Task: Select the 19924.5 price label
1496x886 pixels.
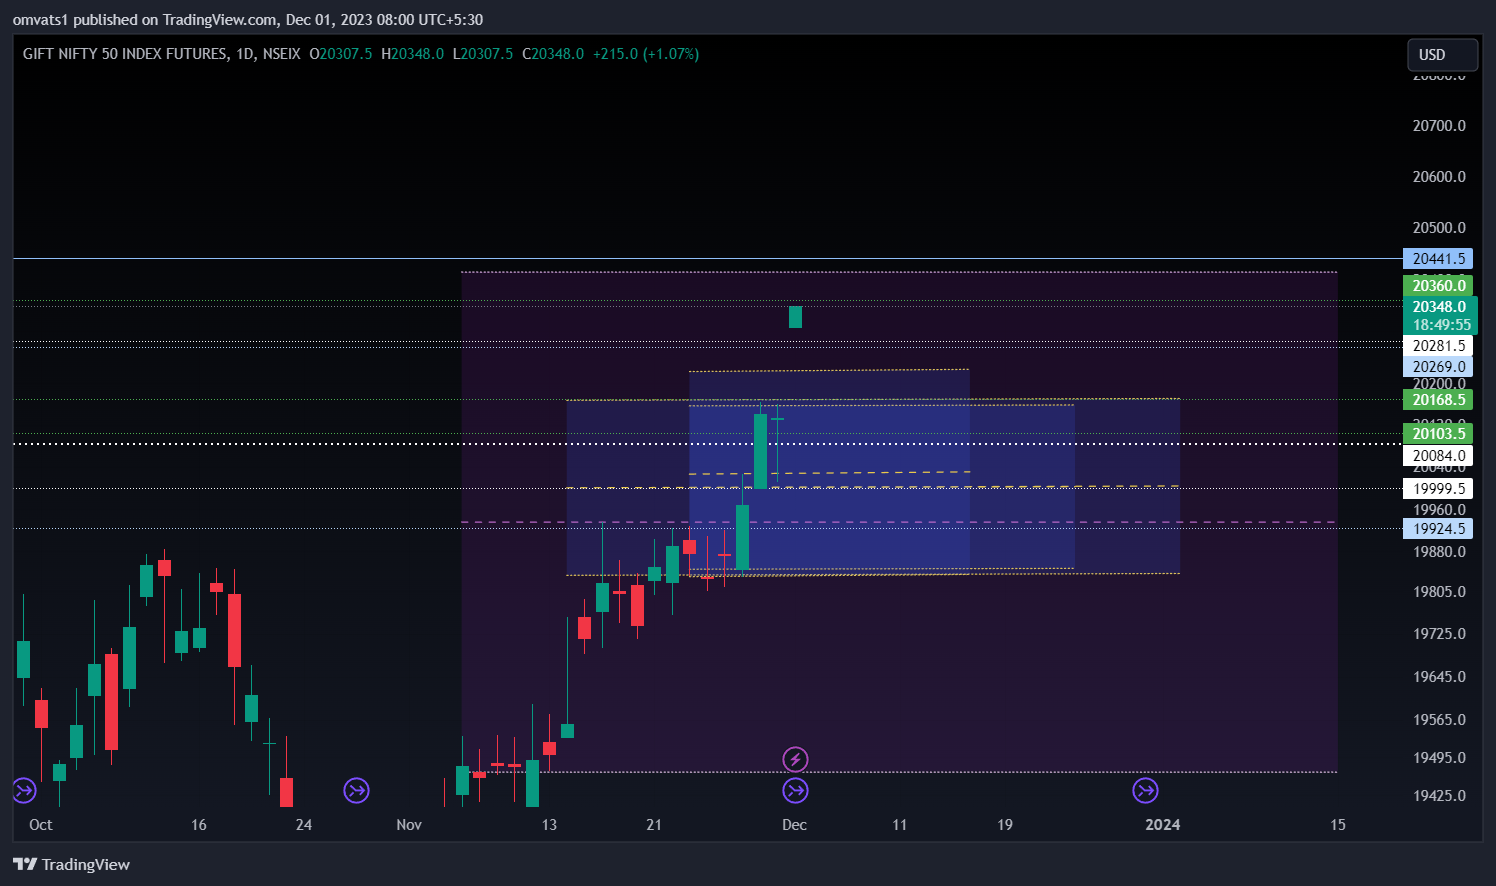Action: [x=1438, y=529]
